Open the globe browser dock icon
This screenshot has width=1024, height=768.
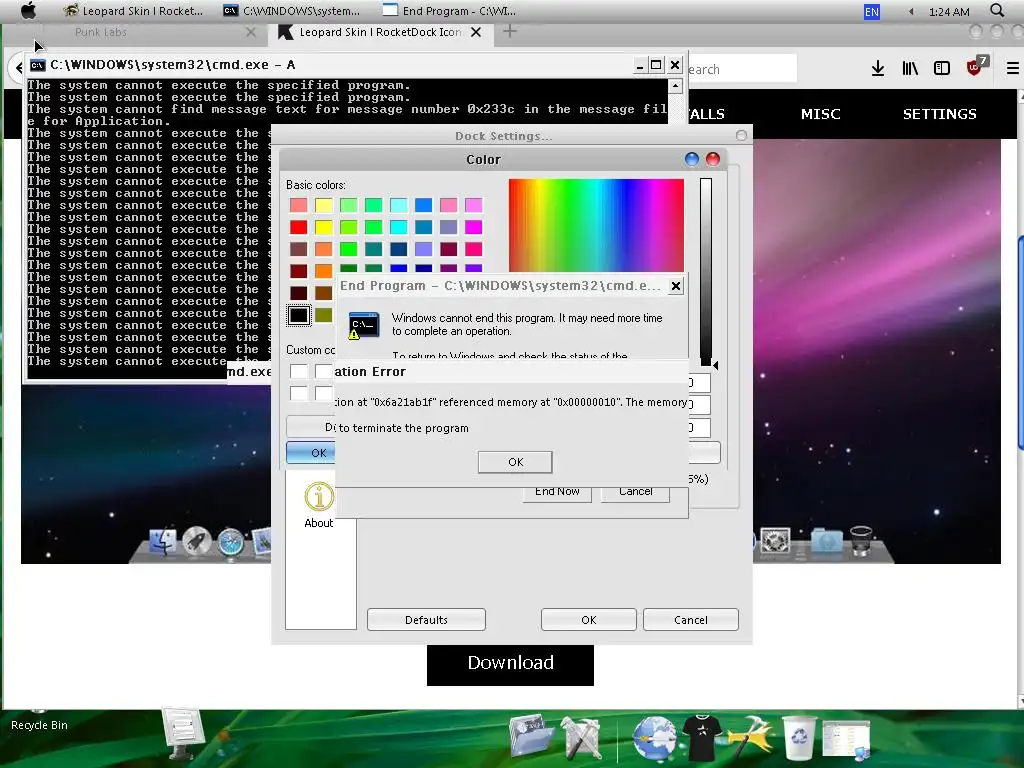(x=653, y=739)
